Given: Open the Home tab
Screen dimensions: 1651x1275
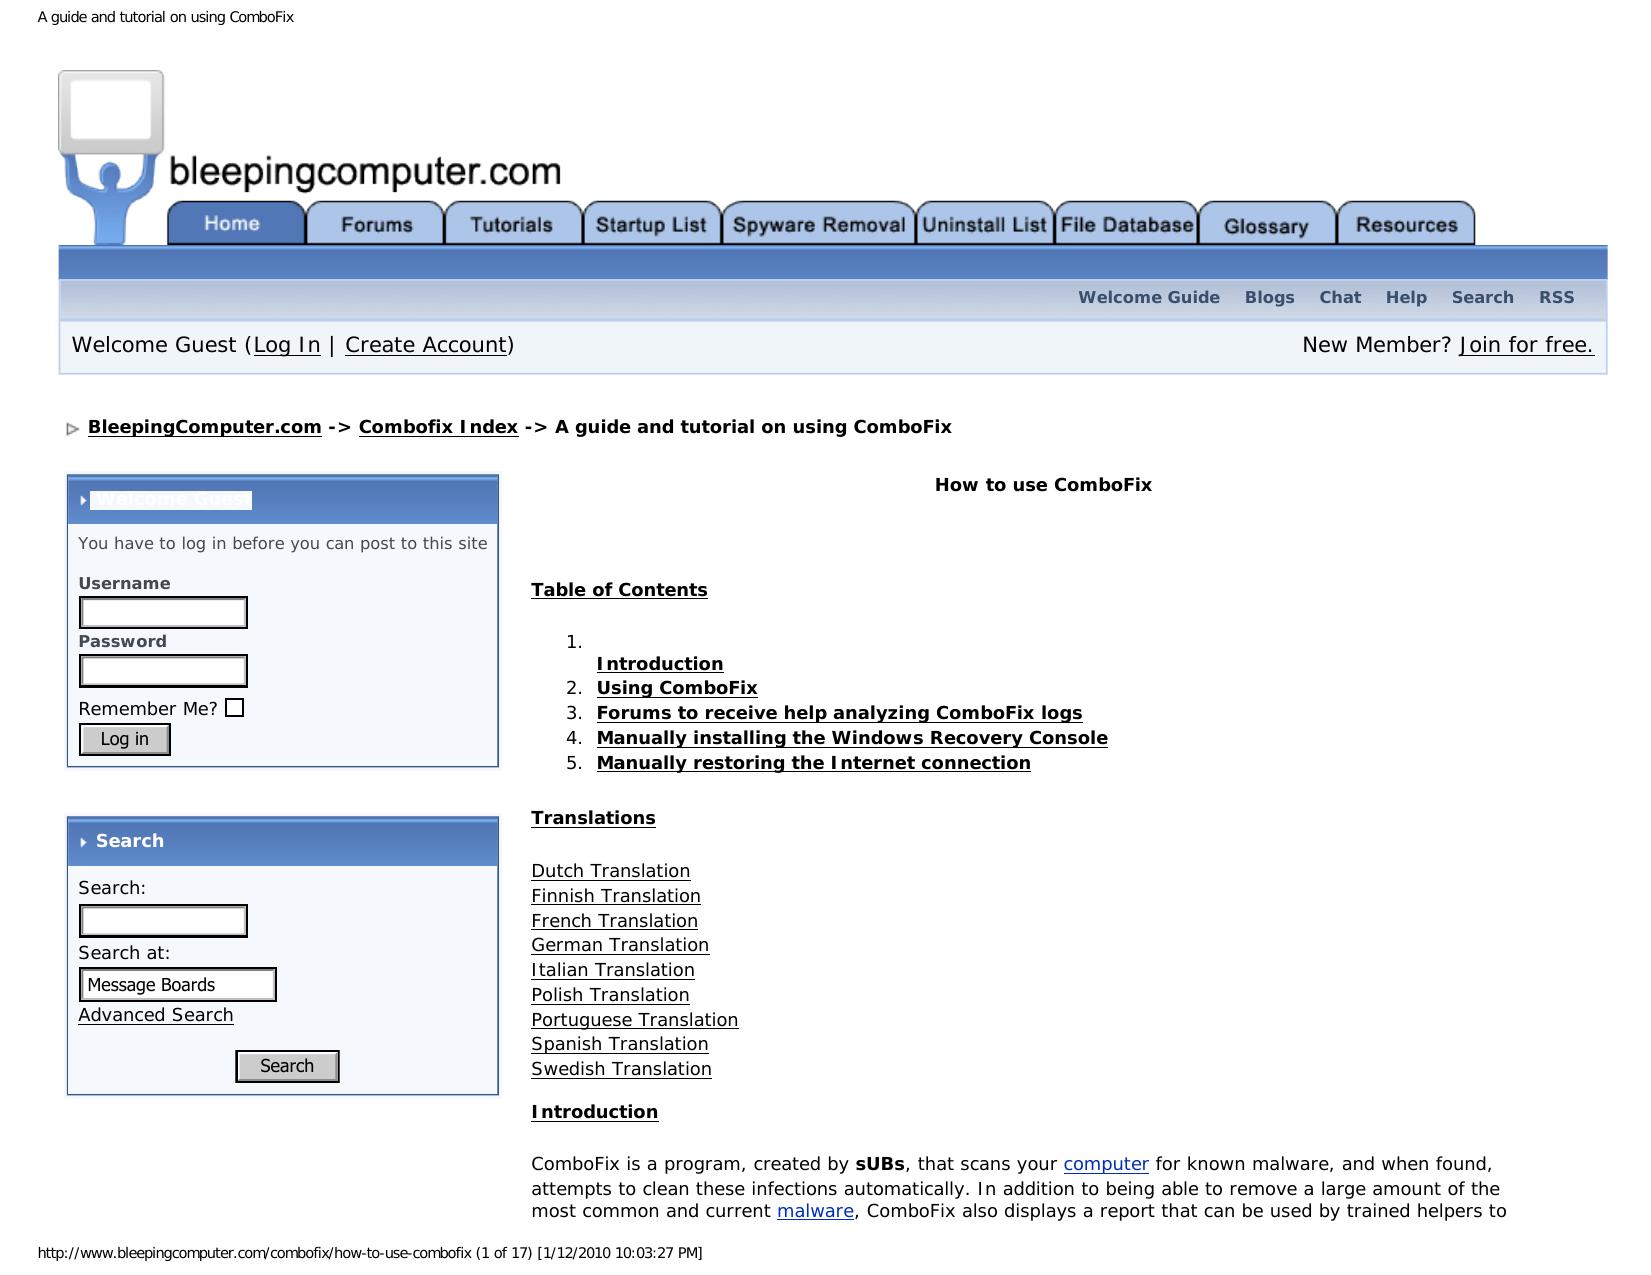Looking at the screenshot, I should [x=236, y=223].
